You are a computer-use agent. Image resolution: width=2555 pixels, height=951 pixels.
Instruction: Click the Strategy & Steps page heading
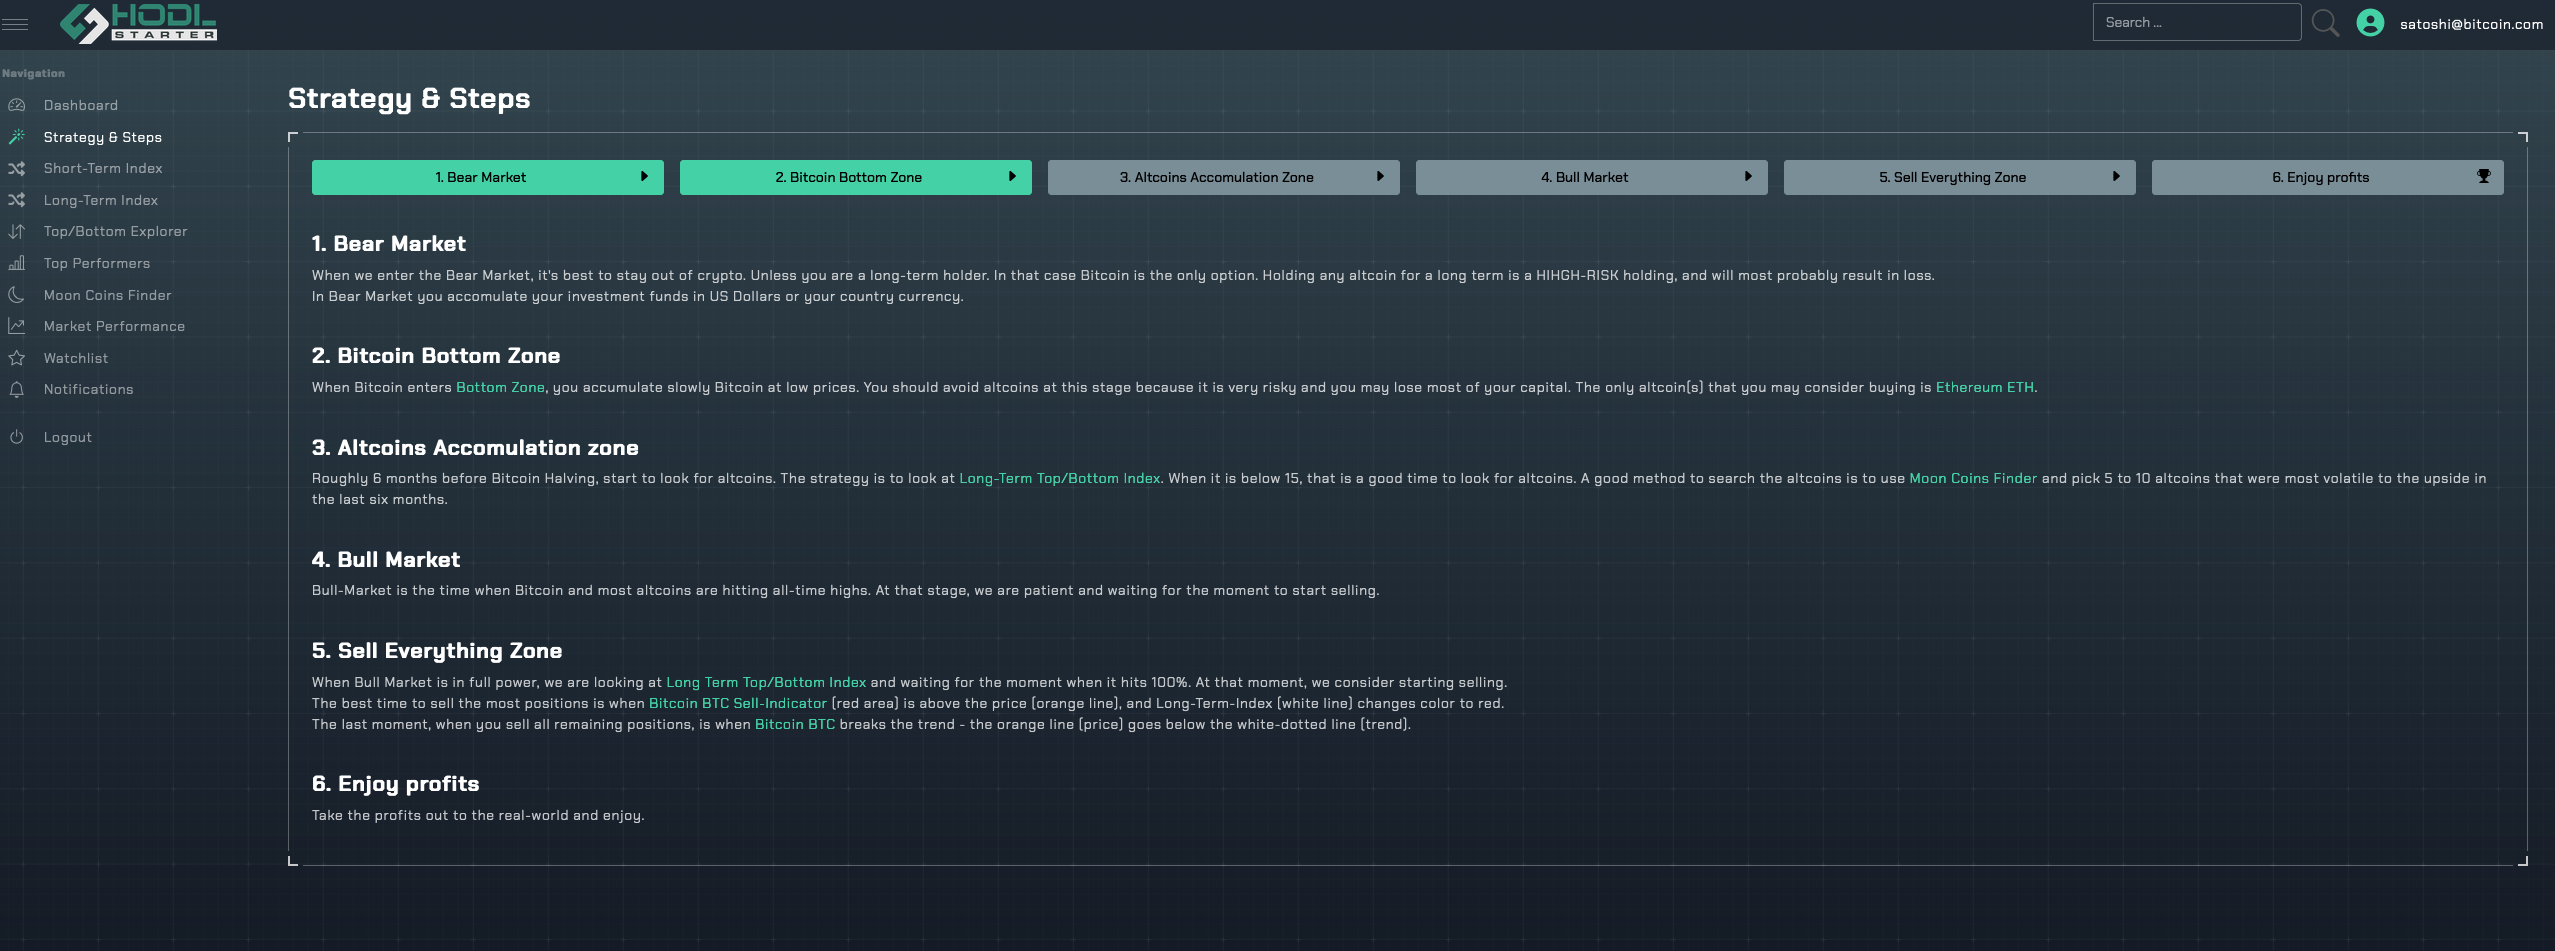pyautogui.click(x=409, y=98)
